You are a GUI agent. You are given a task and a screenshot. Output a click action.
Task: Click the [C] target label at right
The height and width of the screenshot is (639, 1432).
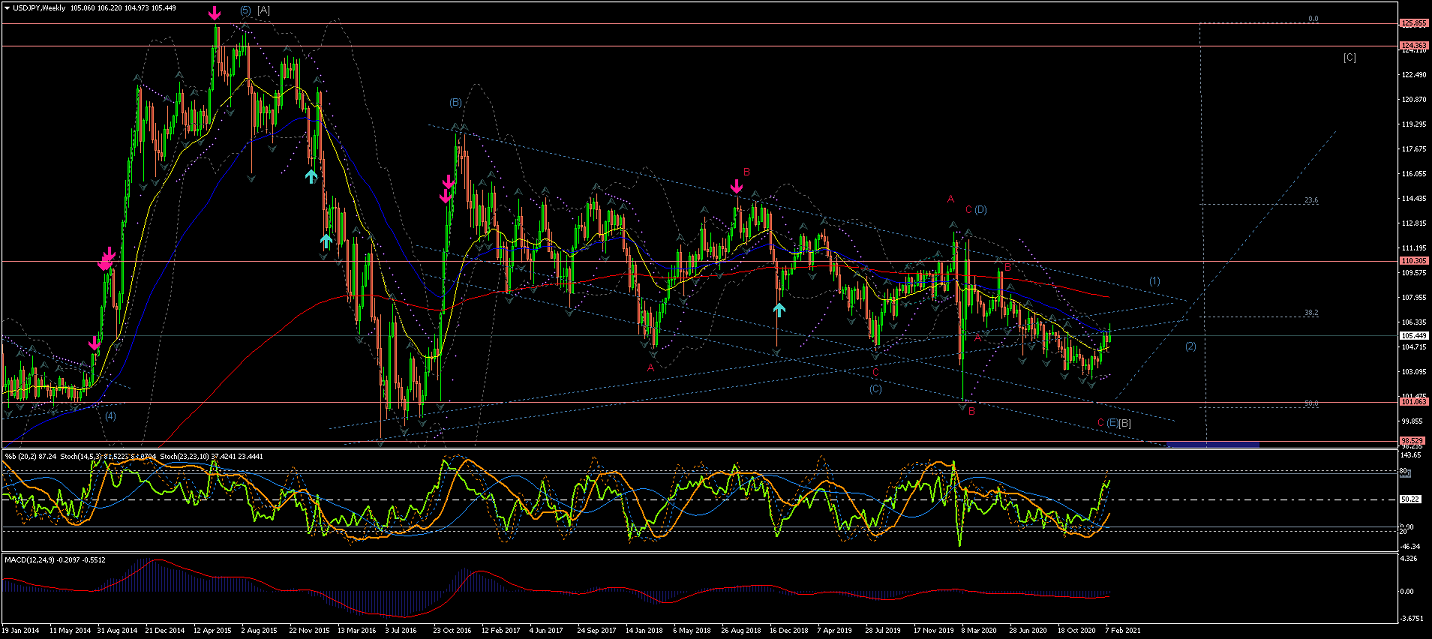tap(1349, 57)
